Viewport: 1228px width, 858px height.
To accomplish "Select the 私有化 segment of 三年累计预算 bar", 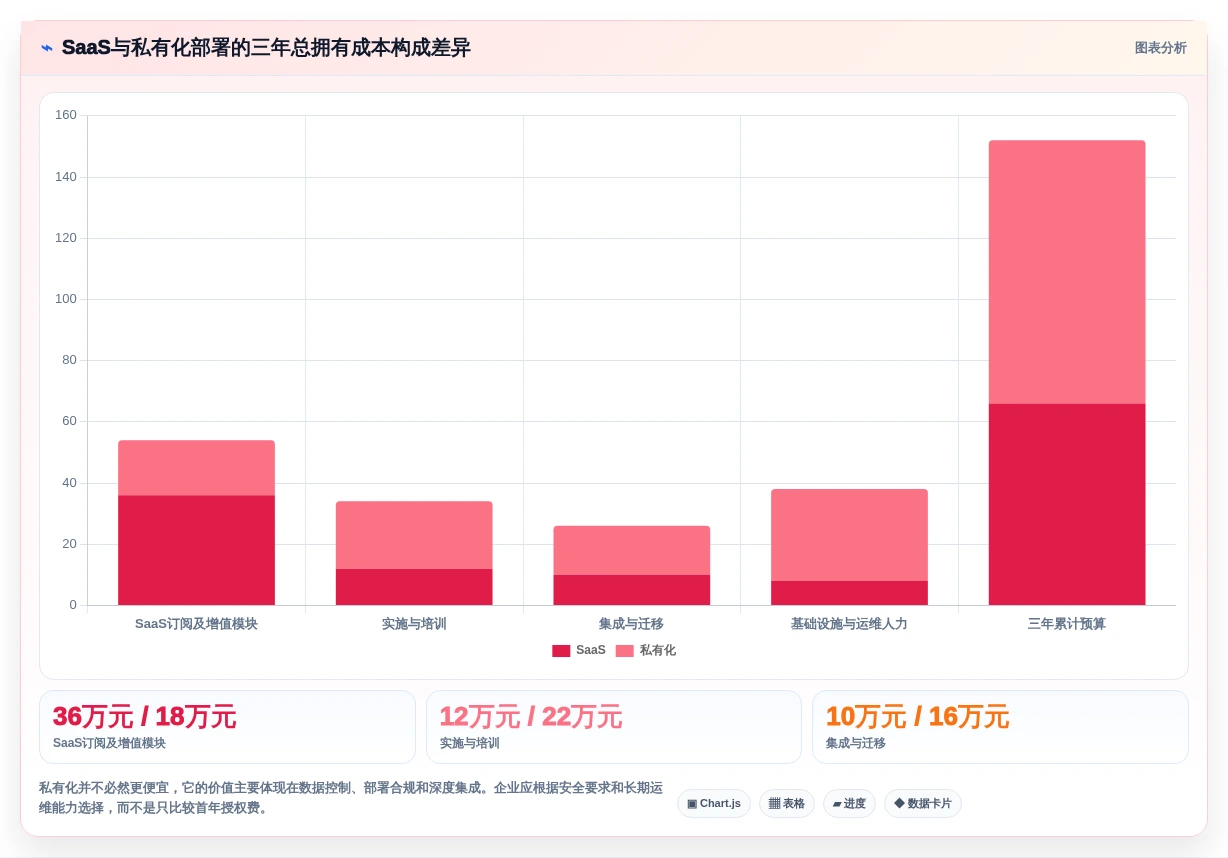I will click(x=1067, y=272).
